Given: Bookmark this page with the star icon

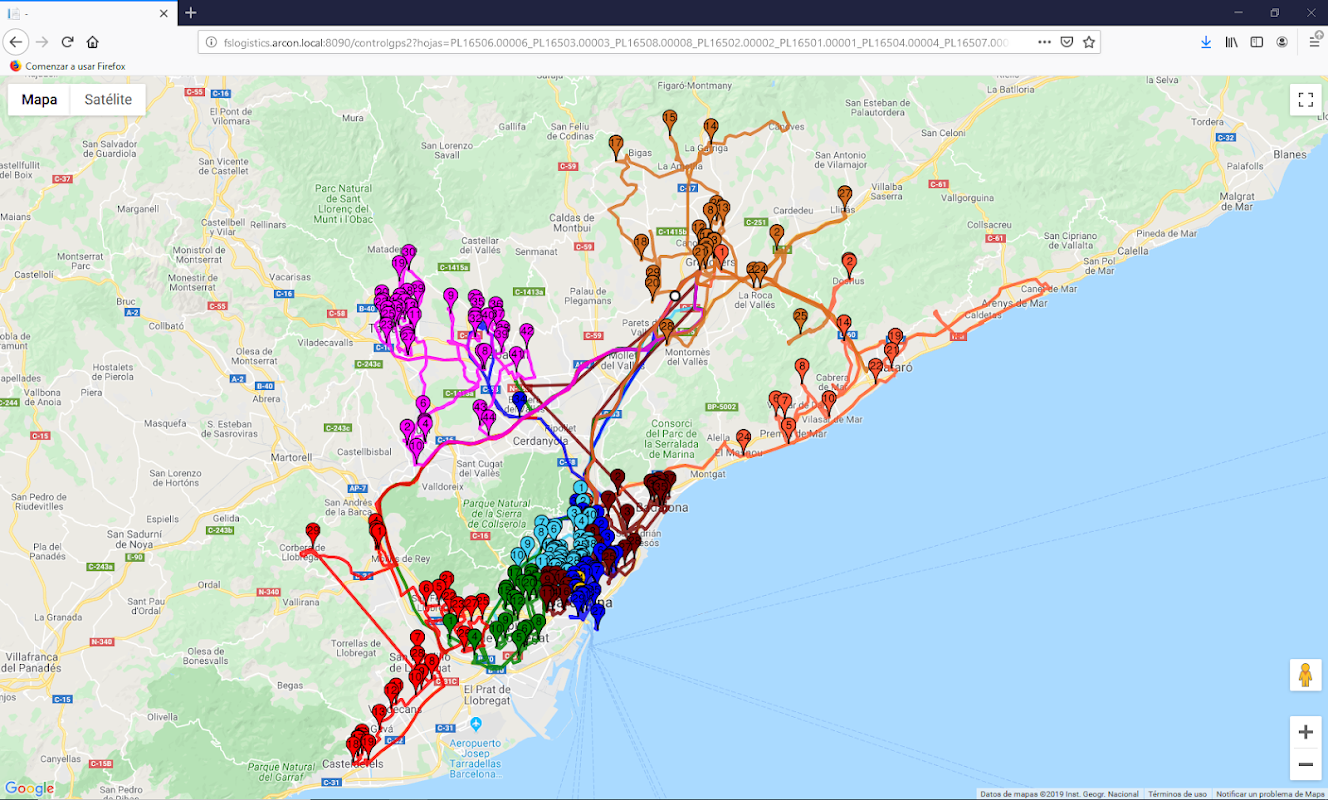Looking at the screenshot, I should [x=1089, y=42].
